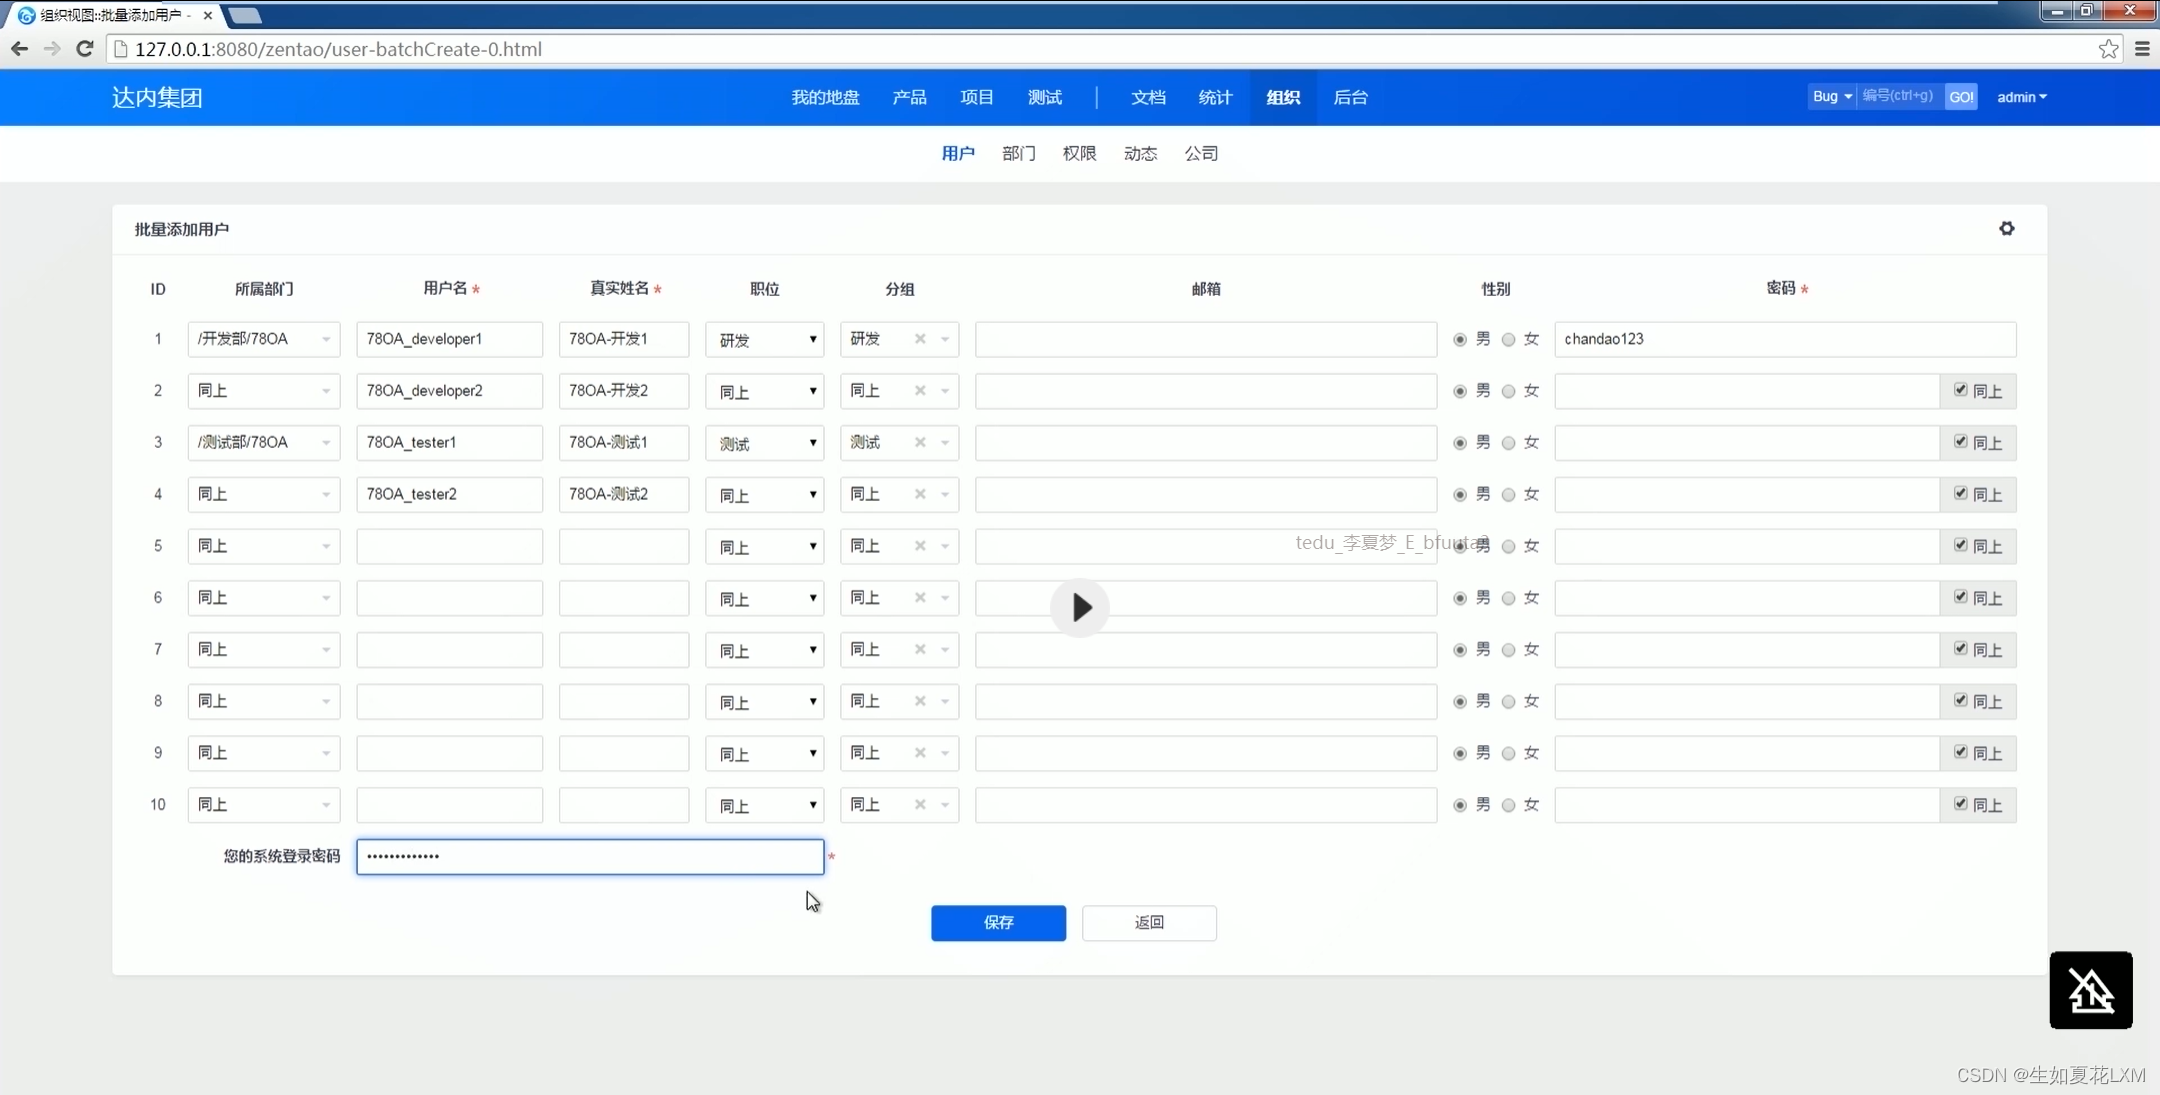
Task: Open the Bug search type dropdown
Action: click(1832, 97)
